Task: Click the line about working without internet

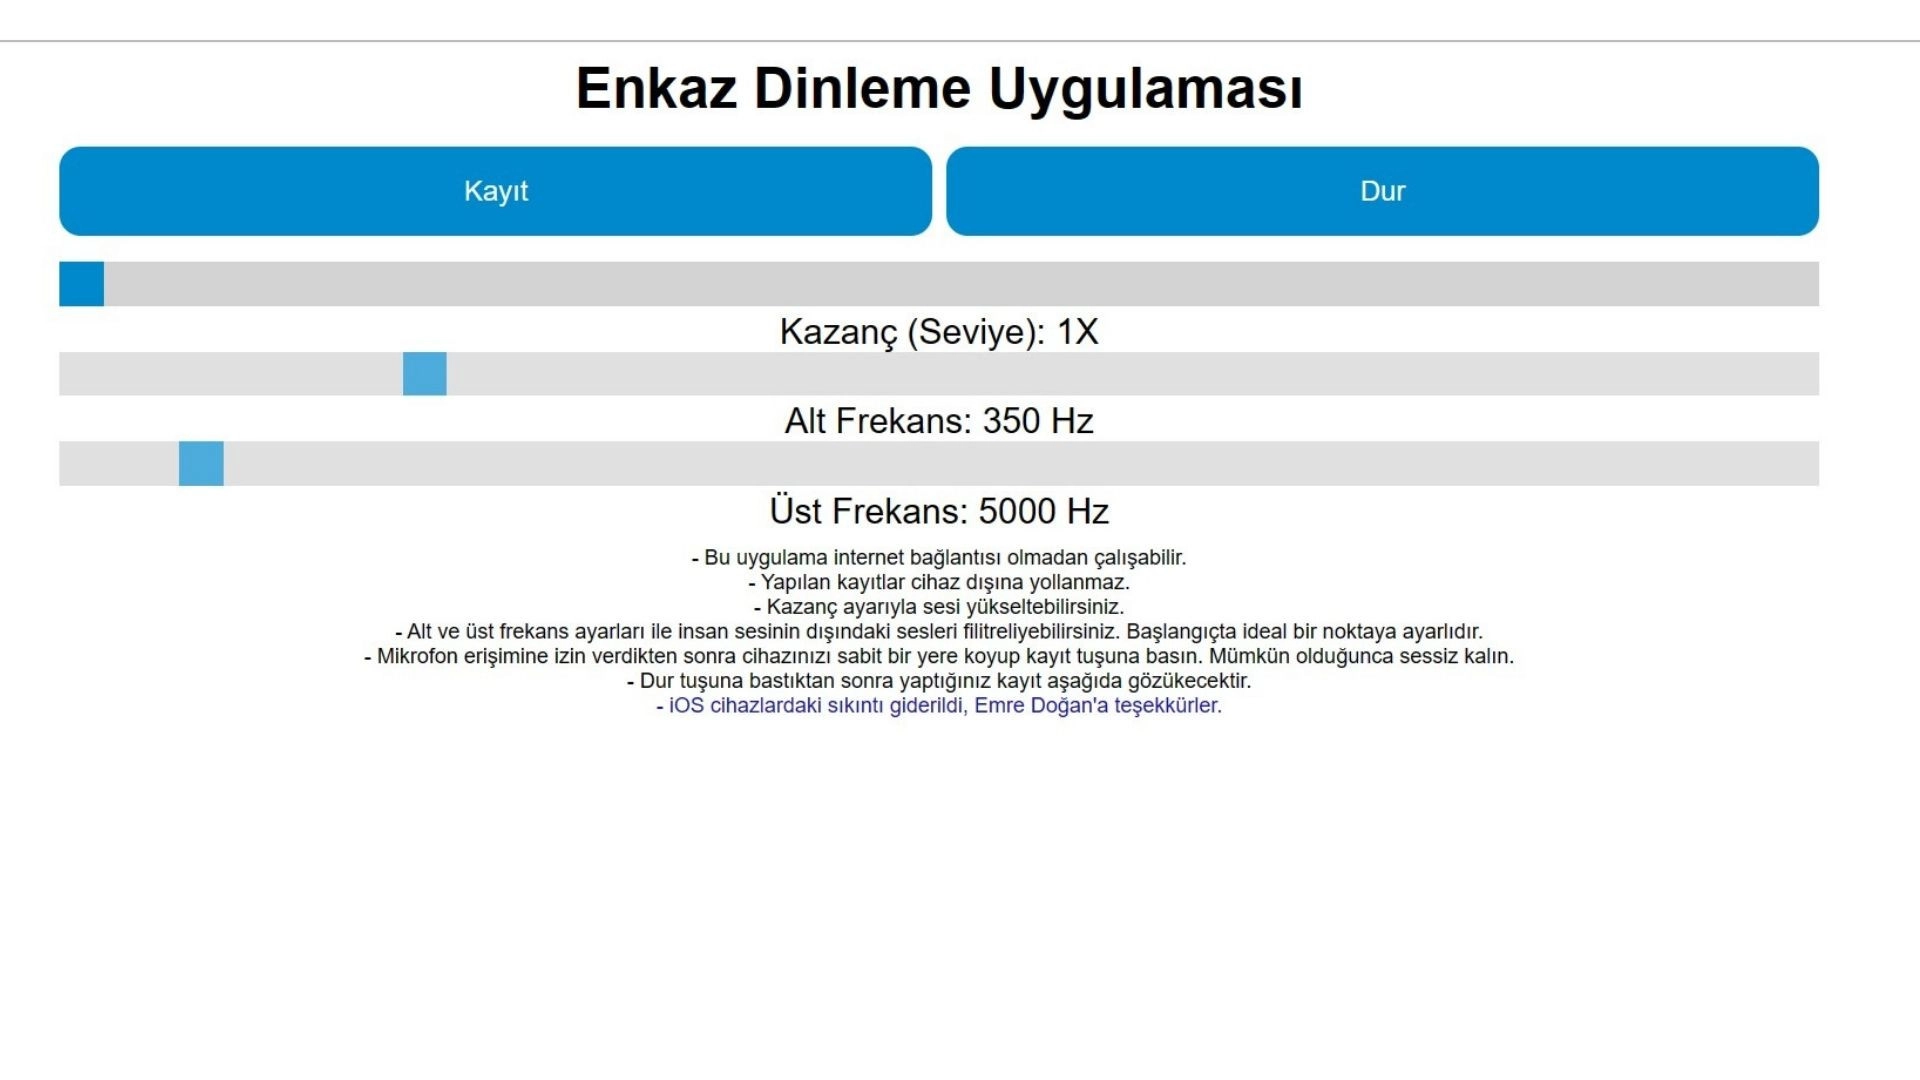Action: click(939, 558)
